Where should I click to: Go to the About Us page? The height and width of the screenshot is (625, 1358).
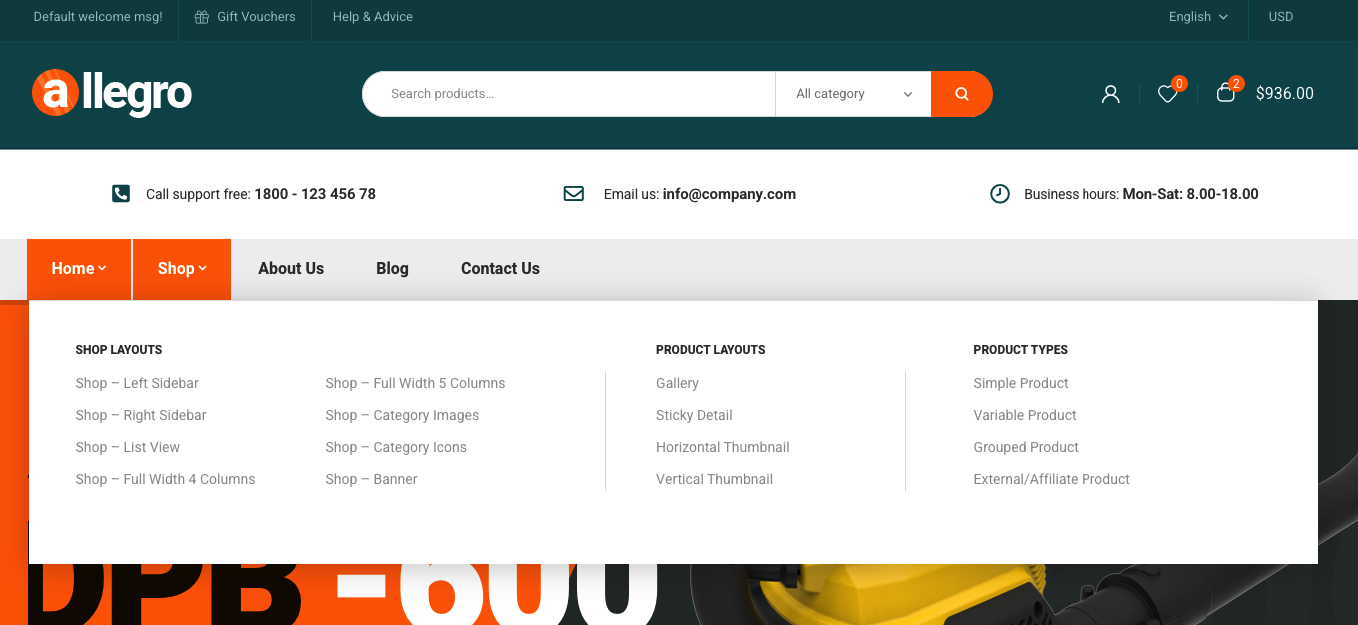pyautogui.click(x=291, y=269)
